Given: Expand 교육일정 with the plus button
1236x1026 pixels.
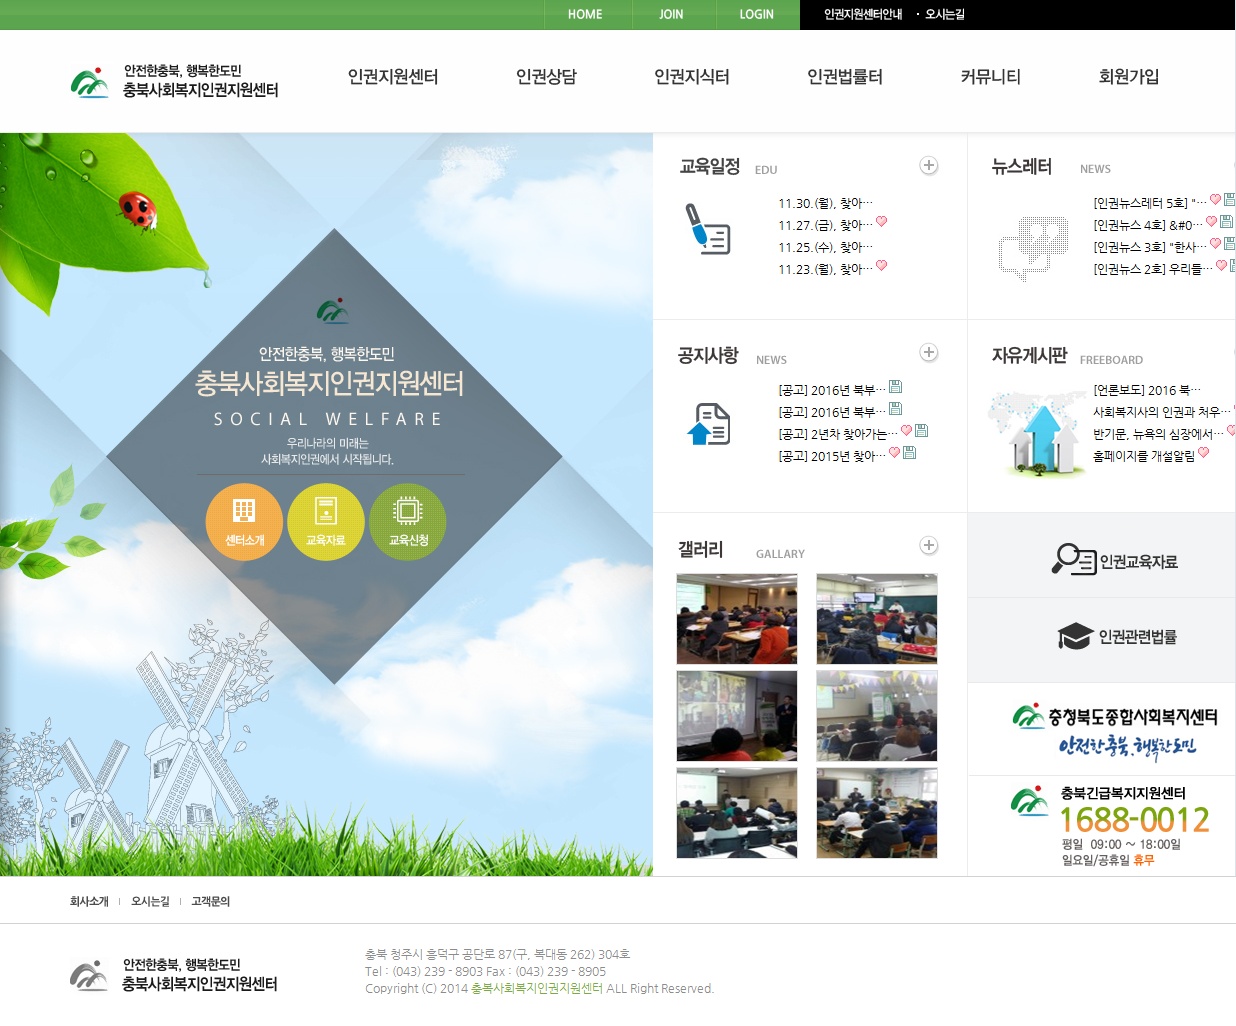Looking at the screenshot, I should 929,166.
